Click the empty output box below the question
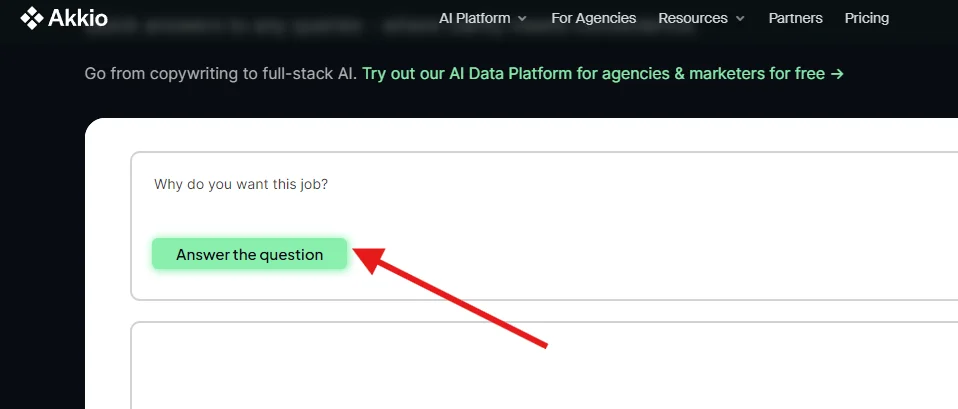Viewport: 958px width, 409px height. click(x=544, y=366)
